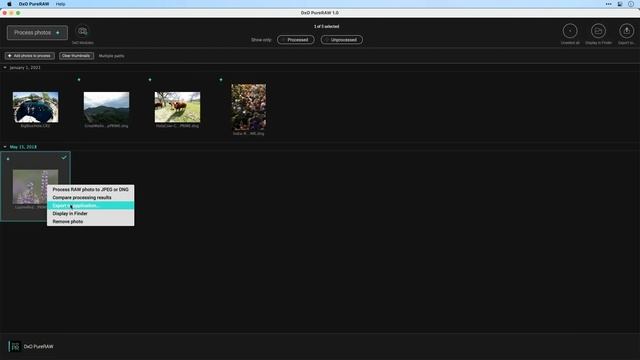Click the Export to toolbar icon

coord(627,31)
